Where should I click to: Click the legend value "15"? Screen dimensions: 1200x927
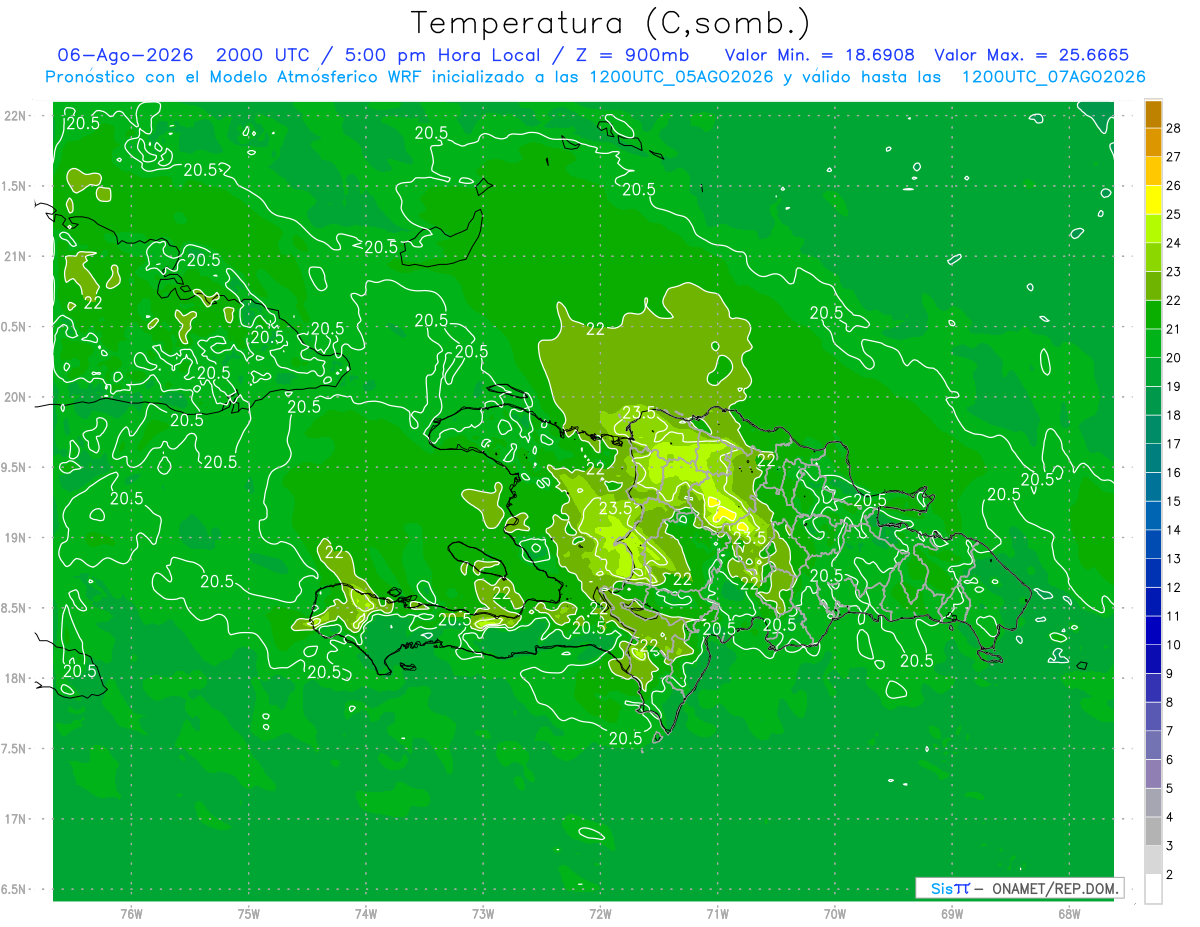[1173, 501]
